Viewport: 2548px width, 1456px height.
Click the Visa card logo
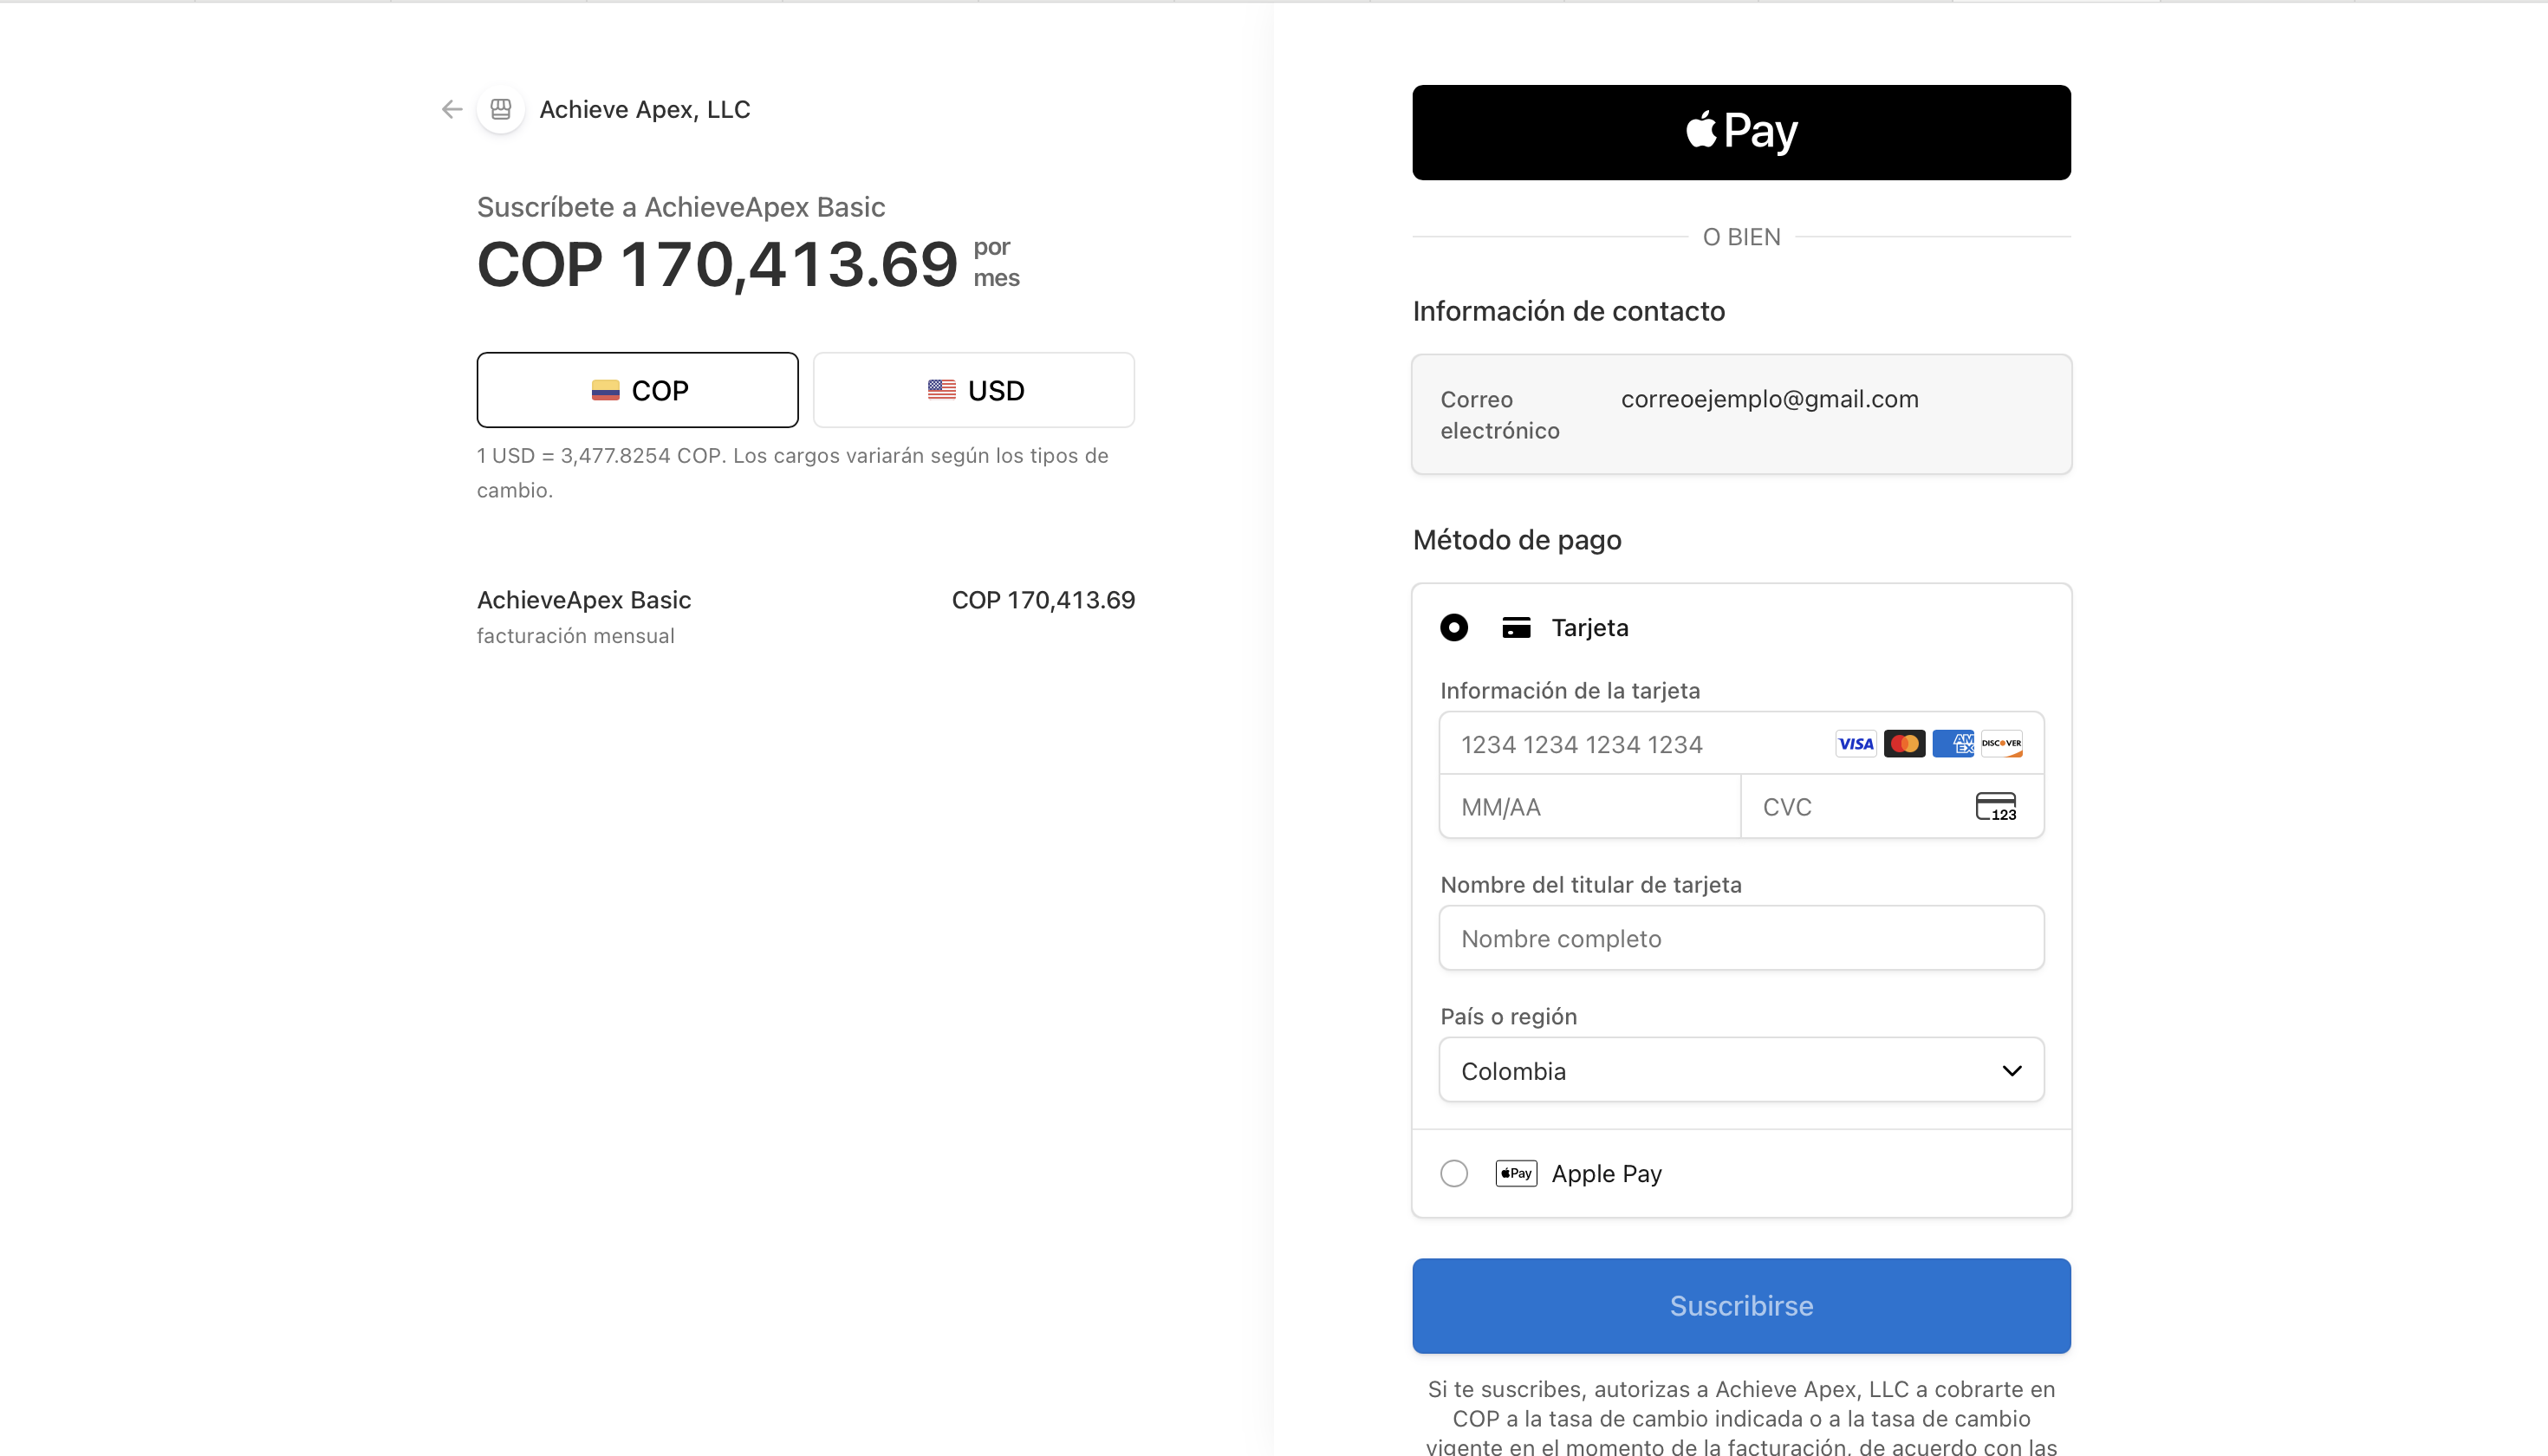(x=1856, y=744)
